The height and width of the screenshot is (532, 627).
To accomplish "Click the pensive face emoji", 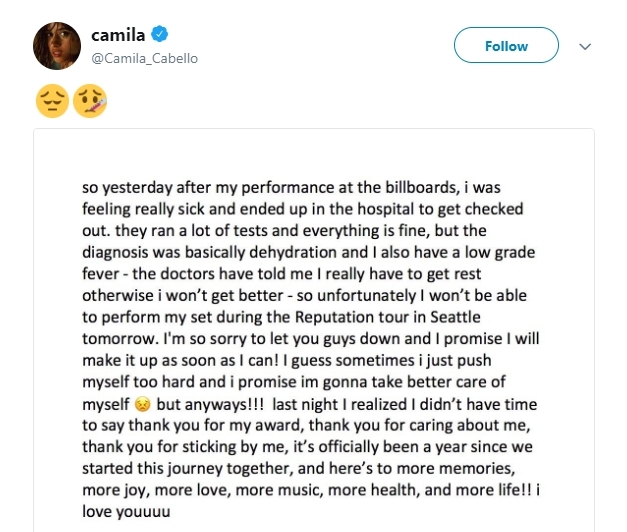I will click(x=52, y=101).
